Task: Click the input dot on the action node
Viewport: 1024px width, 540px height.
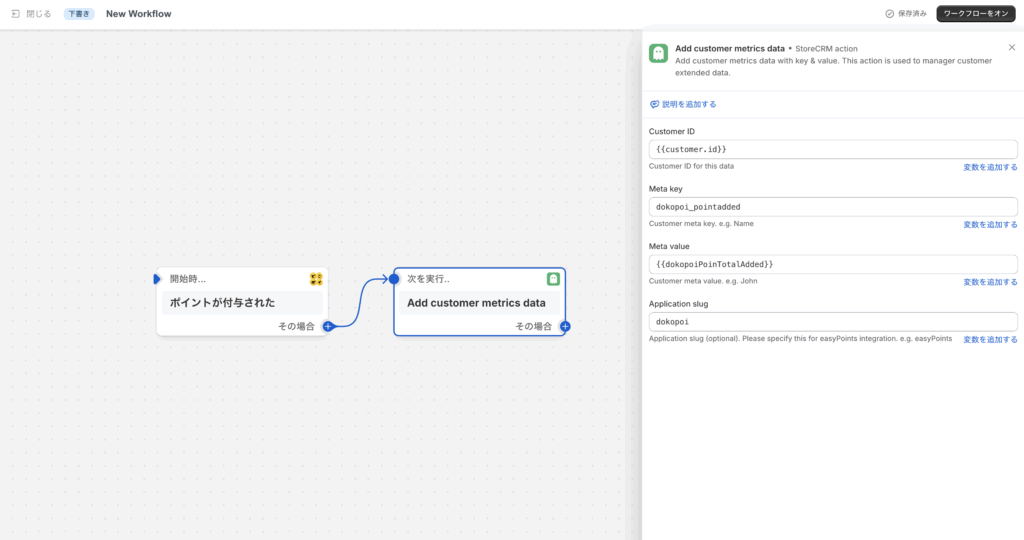Action: (x=394, y=279)
